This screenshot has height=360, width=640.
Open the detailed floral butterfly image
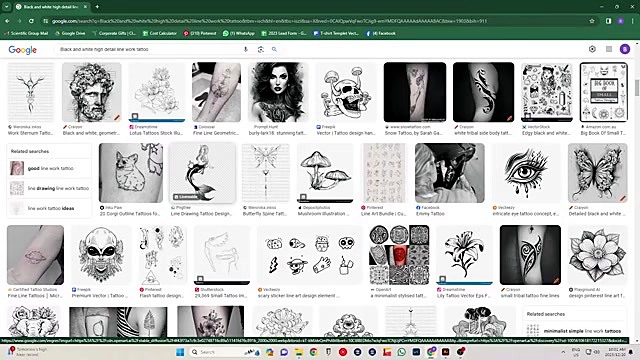[598, 173]
